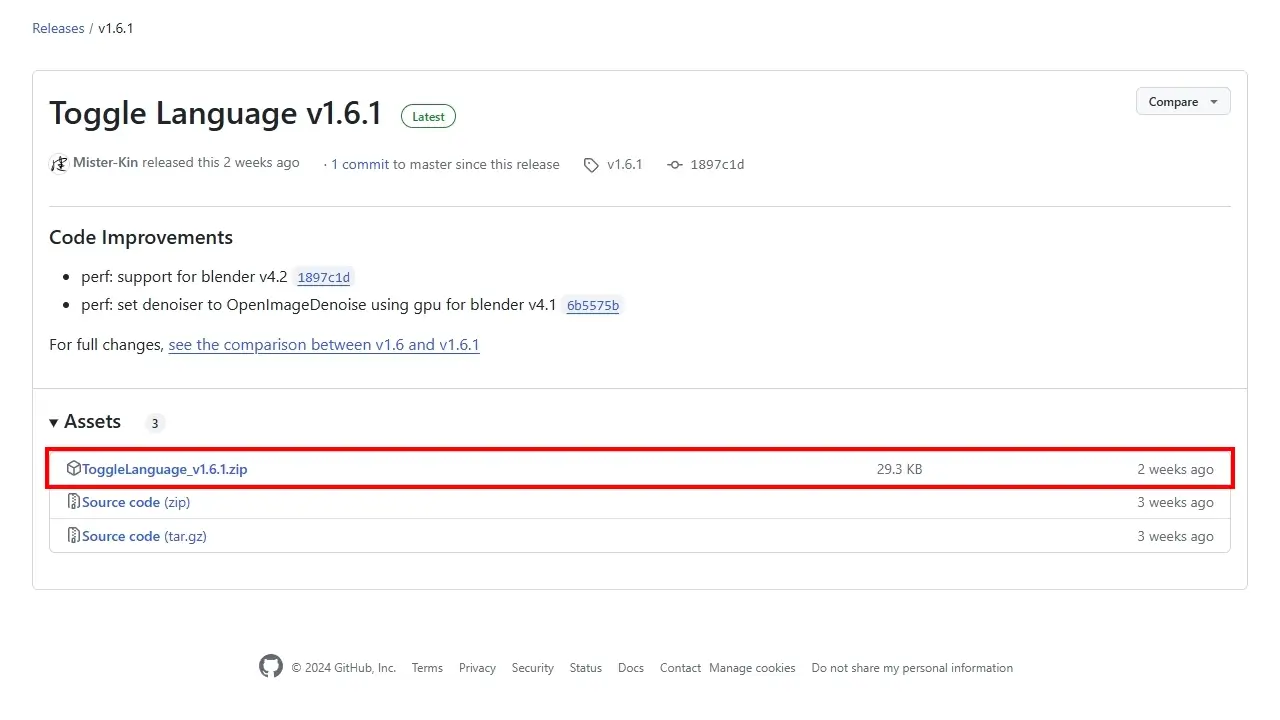This screenshot has width=1280, height=720.
Task: Open Mister-Kin profile link
Action: point(106,162)
